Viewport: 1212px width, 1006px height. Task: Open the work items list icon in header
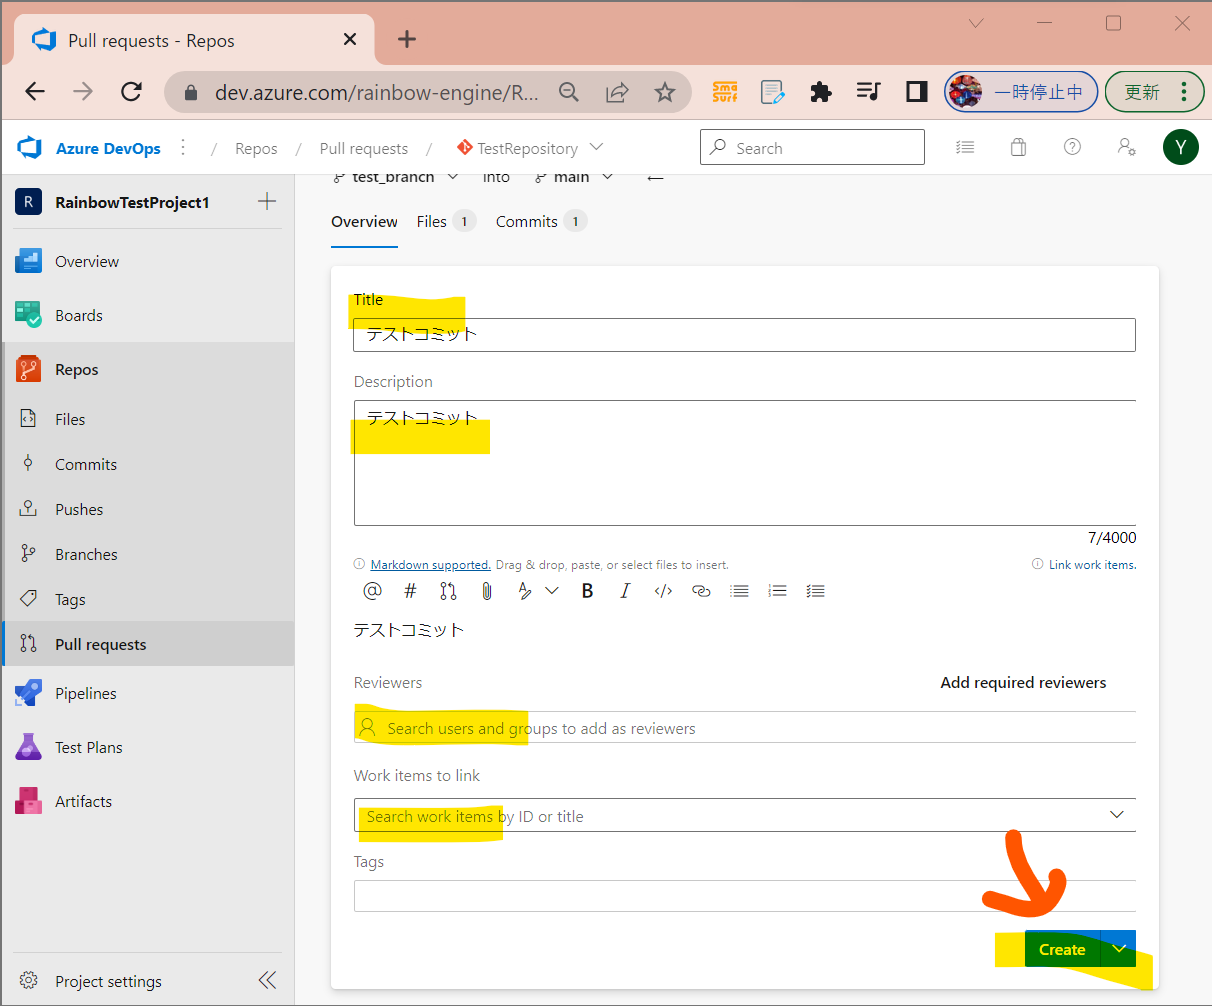pyautogui.click(x=965, y=148)
